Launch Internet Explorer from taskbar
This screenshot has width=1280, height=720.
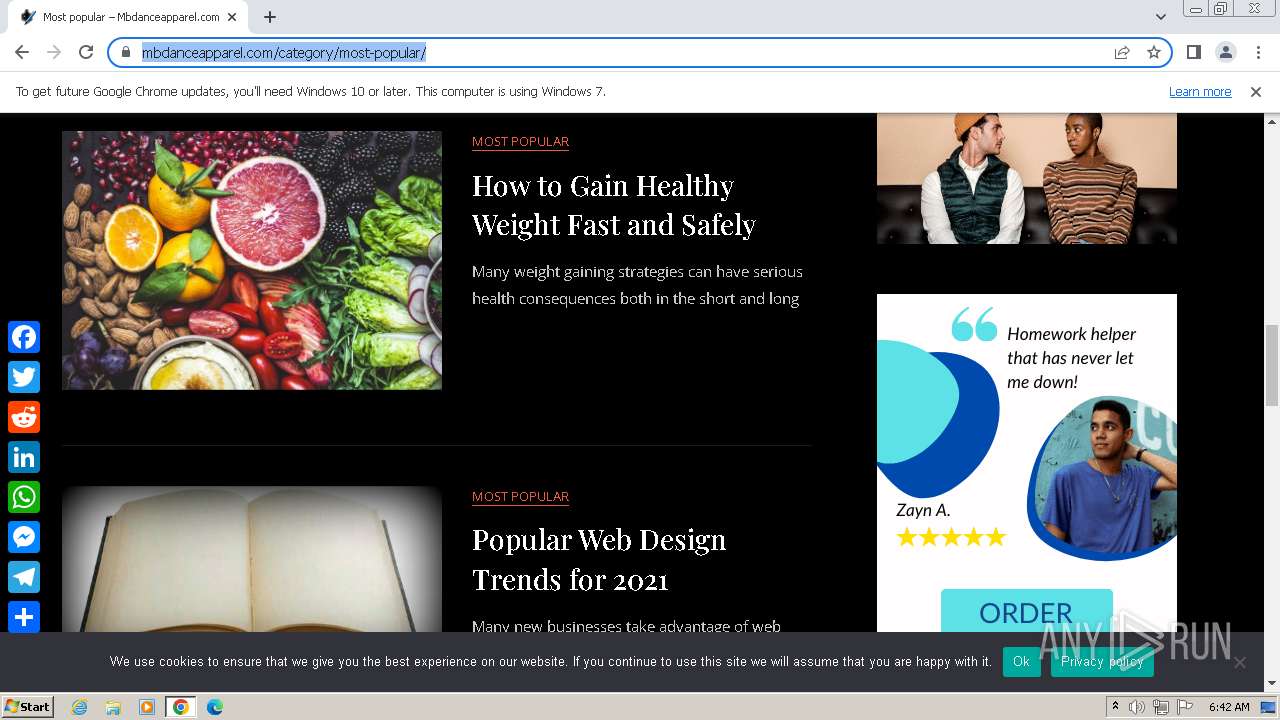(x=79, y=707)
